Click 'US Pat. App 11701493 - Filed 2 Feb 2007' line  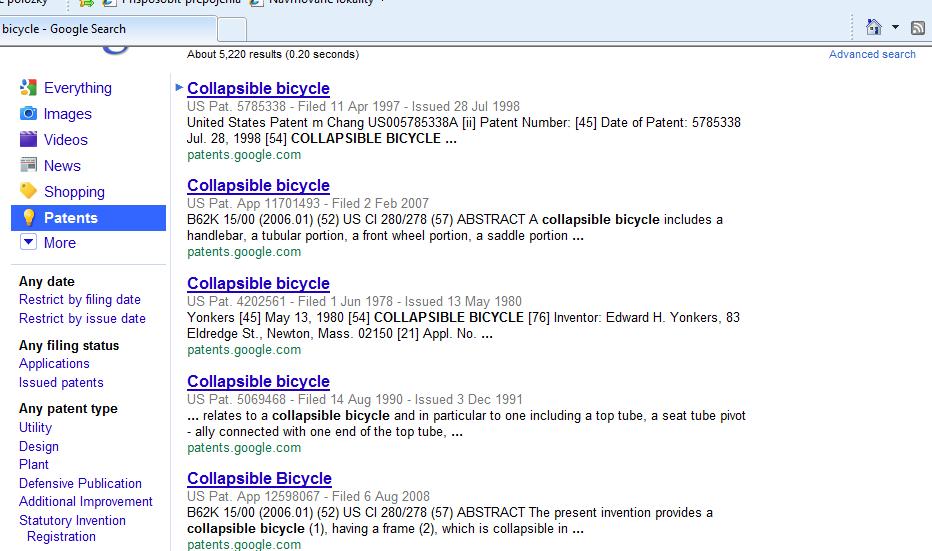(308, 203)
